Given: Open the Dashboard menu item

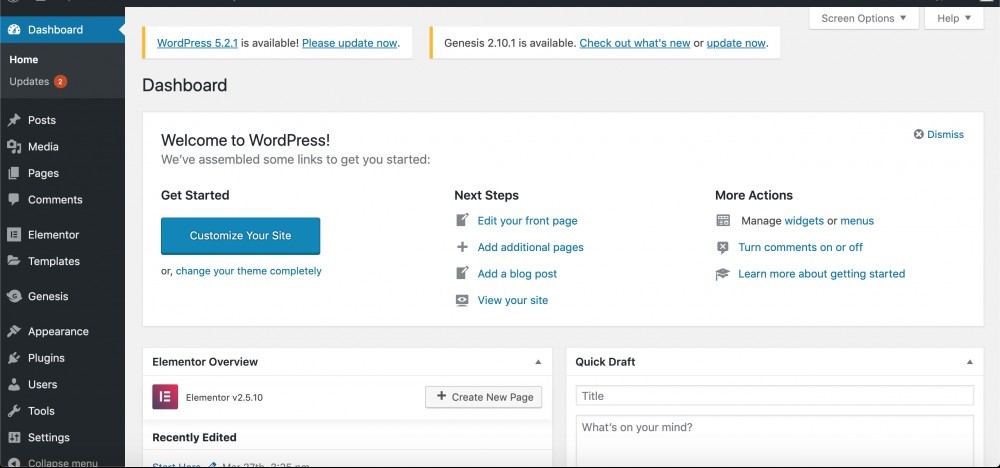Looking at the screenshot, I should [x=62, y=29].
